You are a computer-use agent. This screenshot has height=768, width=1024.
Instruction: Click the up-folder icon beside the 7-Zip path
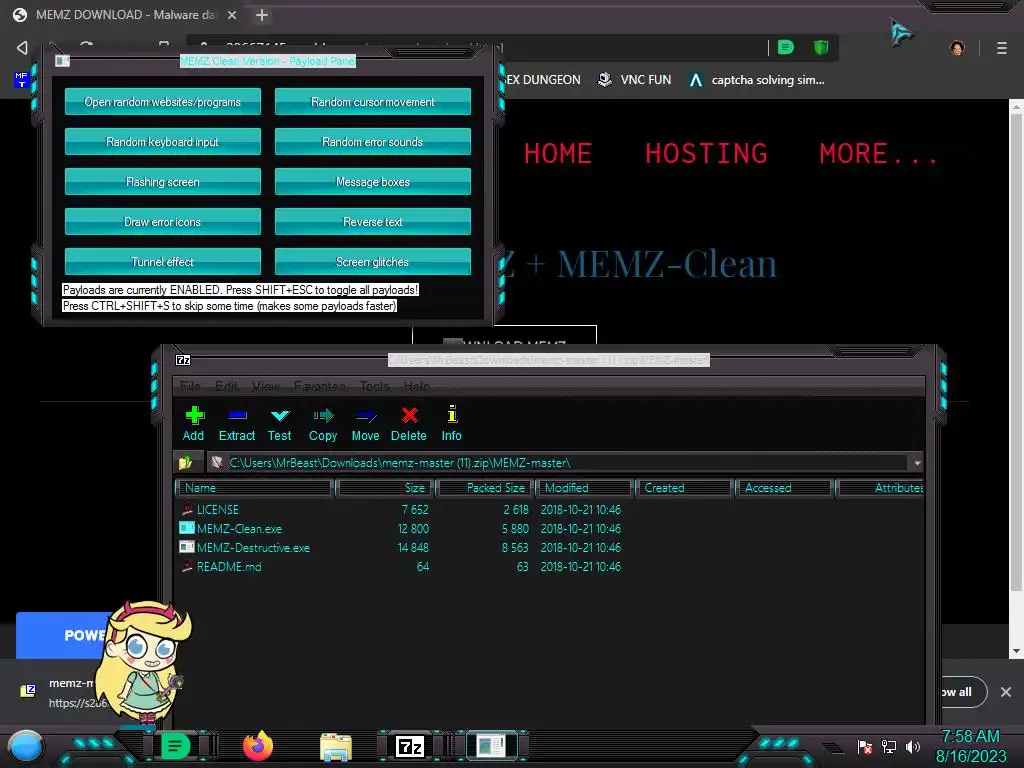[x=185, y=462]
